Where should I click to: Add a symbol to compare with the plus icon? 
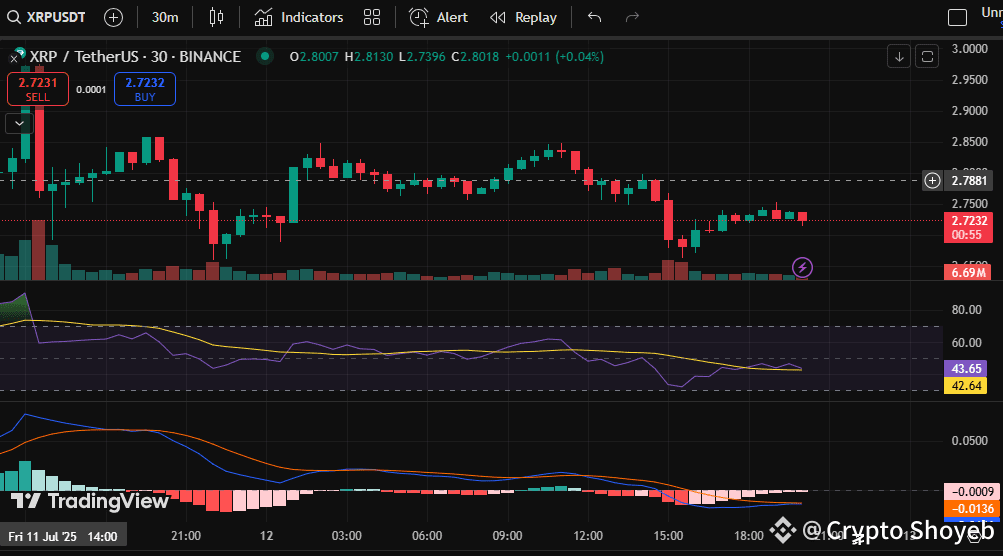pos(114,17)
